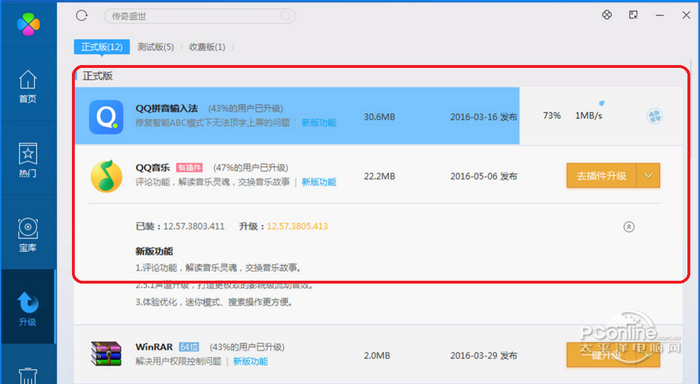Screen dimensions: 700x384
Task: Click the 73% download progress value
Action: (x=552, y=116)
